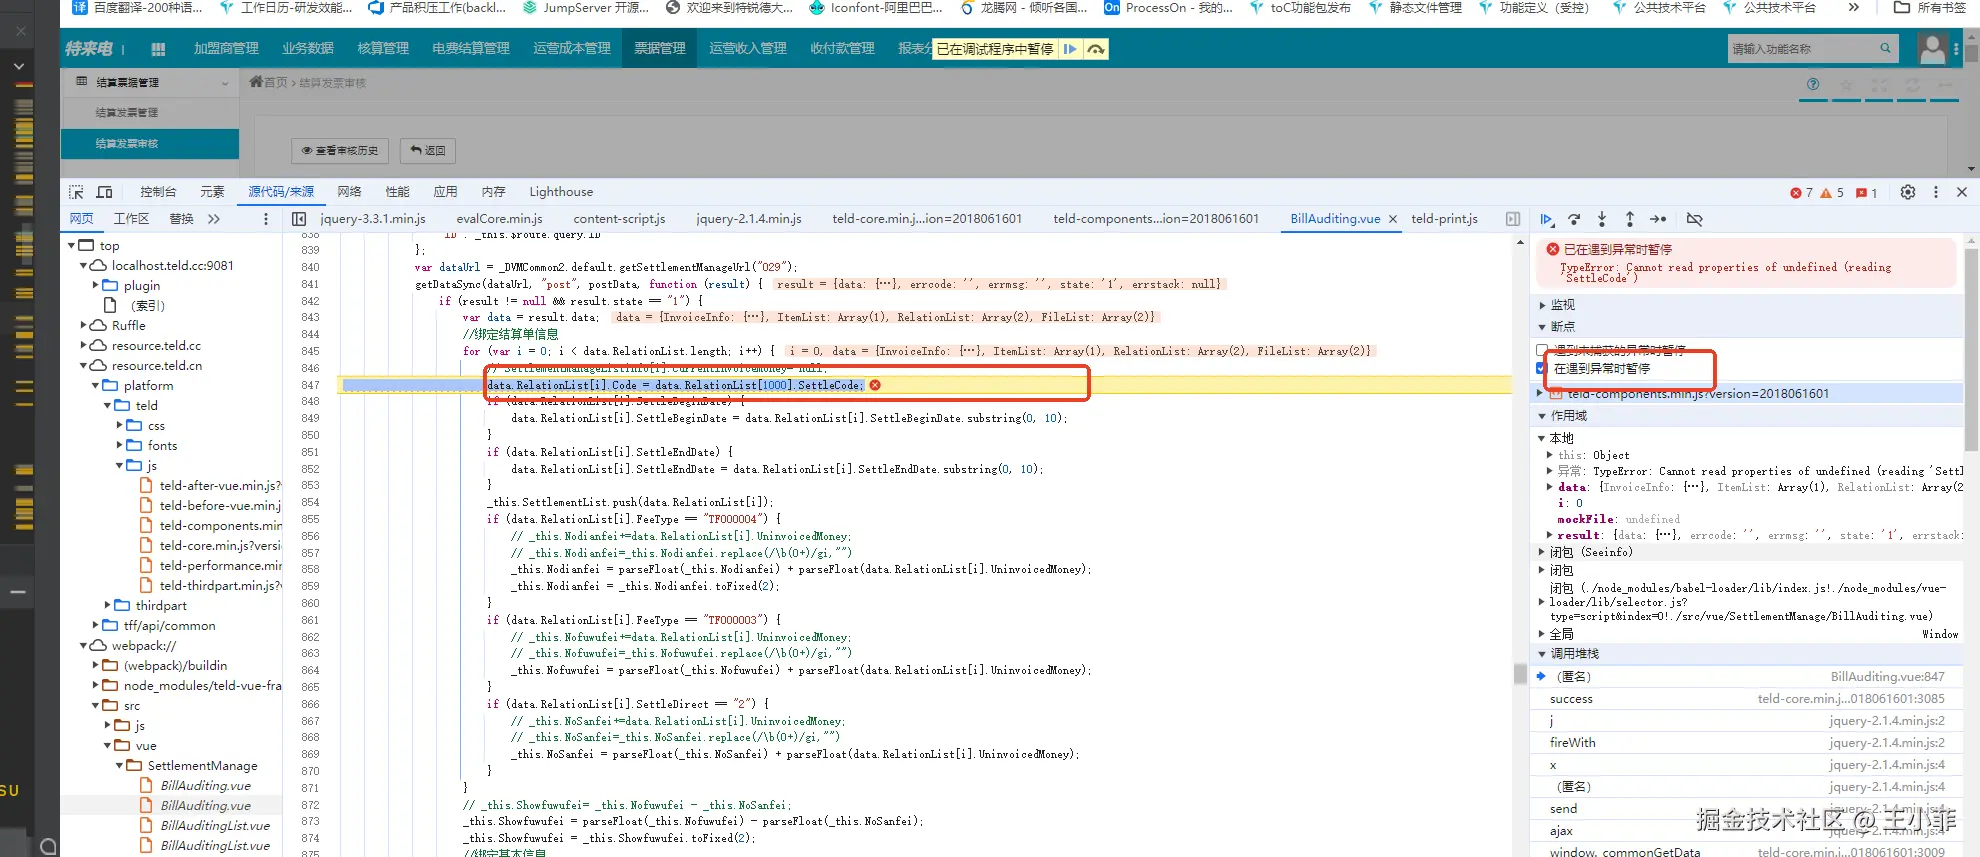Toggle the device toolbar icon
Image resolution: width=1980 pixels, height=857 pixels.
tap(104, 192)
